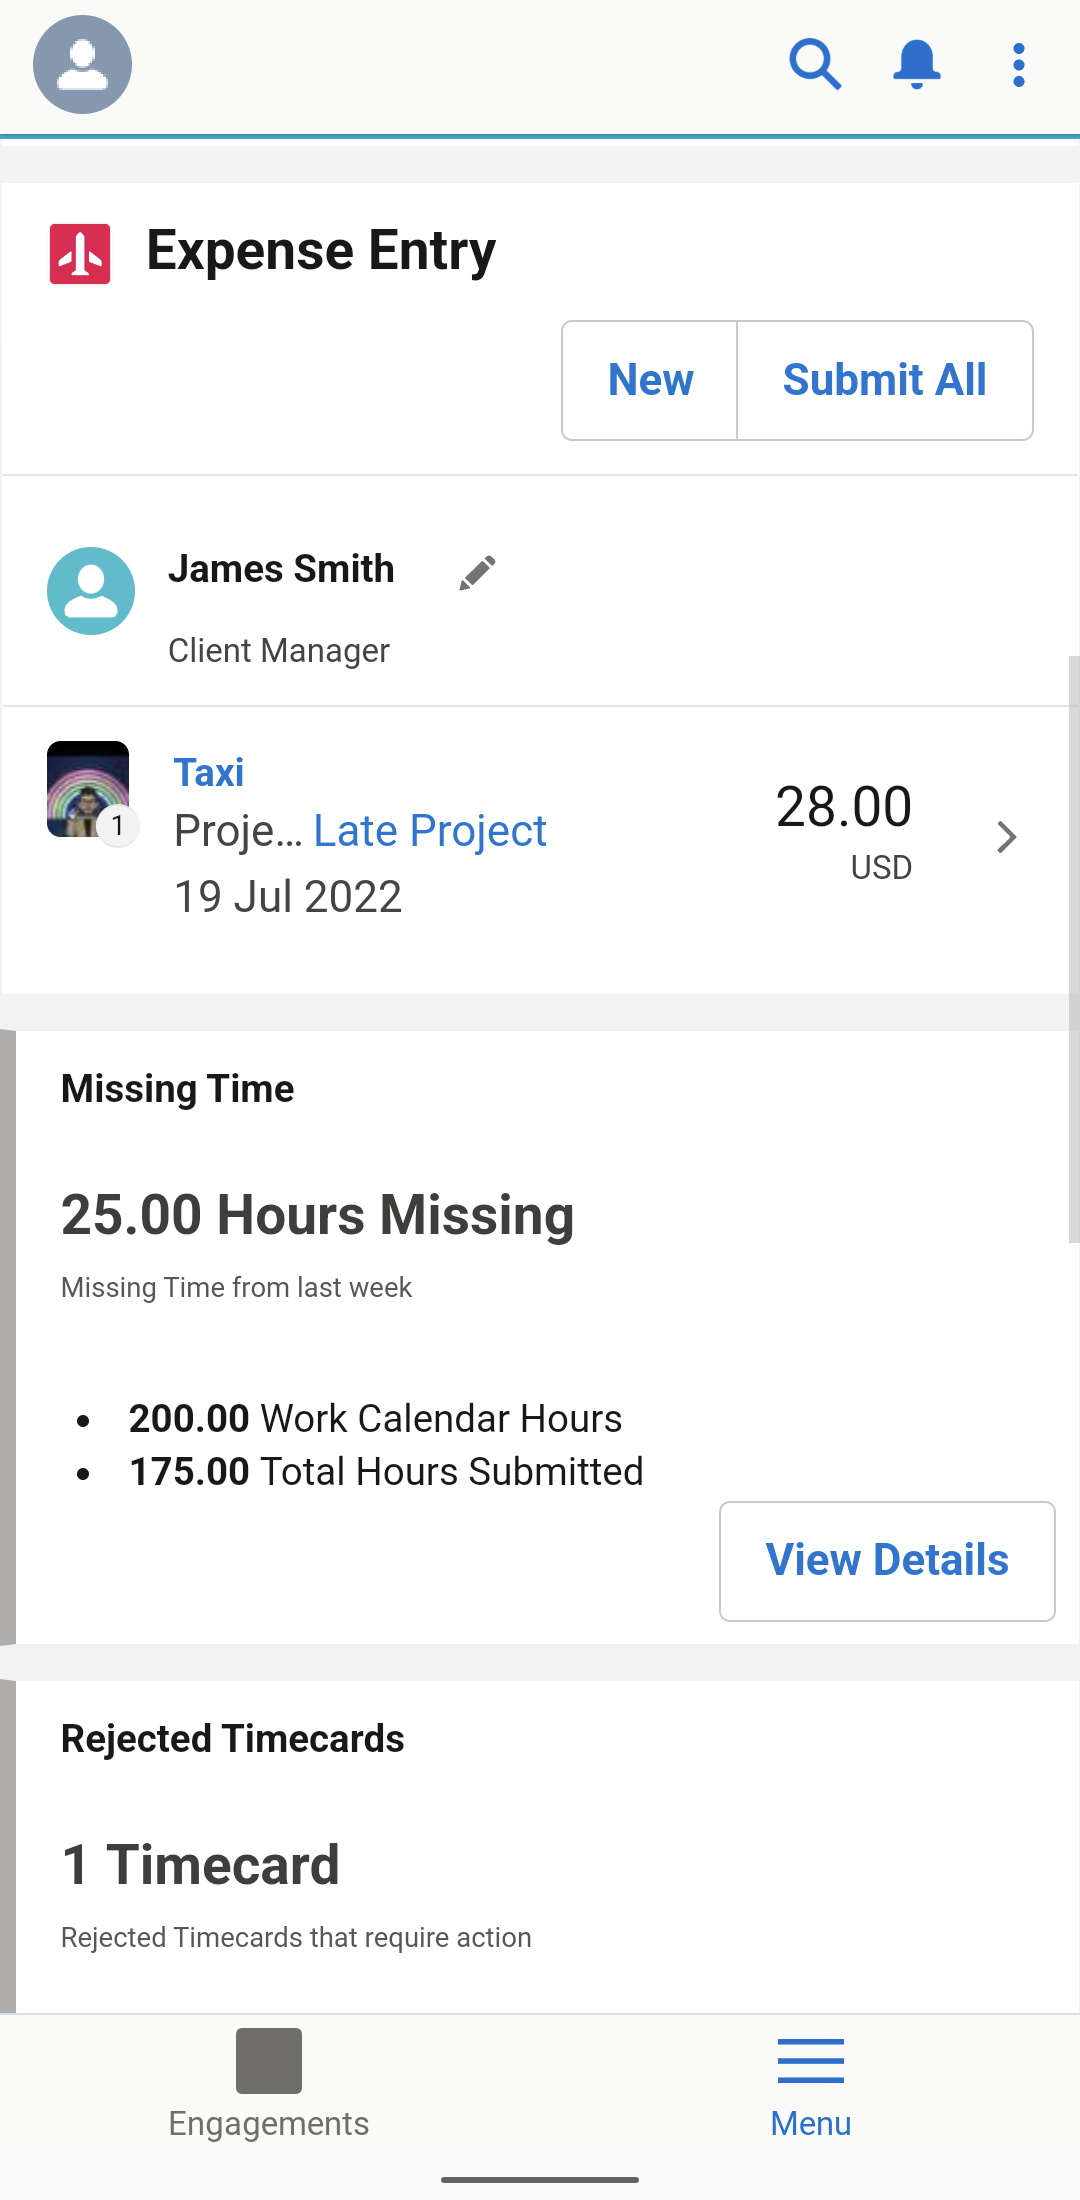Tap the grey user profile avatar in header

[83, 65]
